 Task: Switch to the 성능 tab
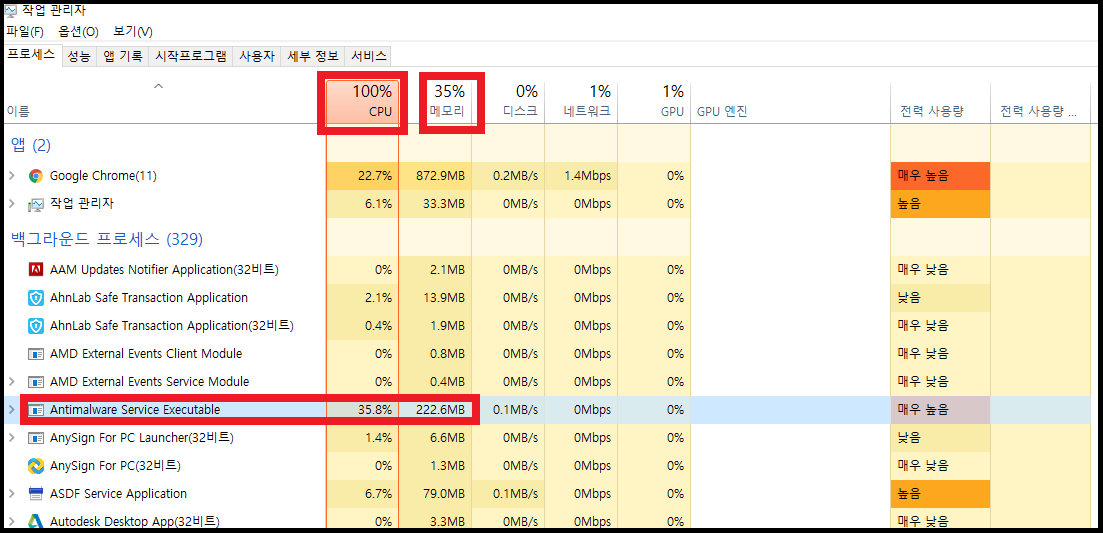(x=79, y=57)
